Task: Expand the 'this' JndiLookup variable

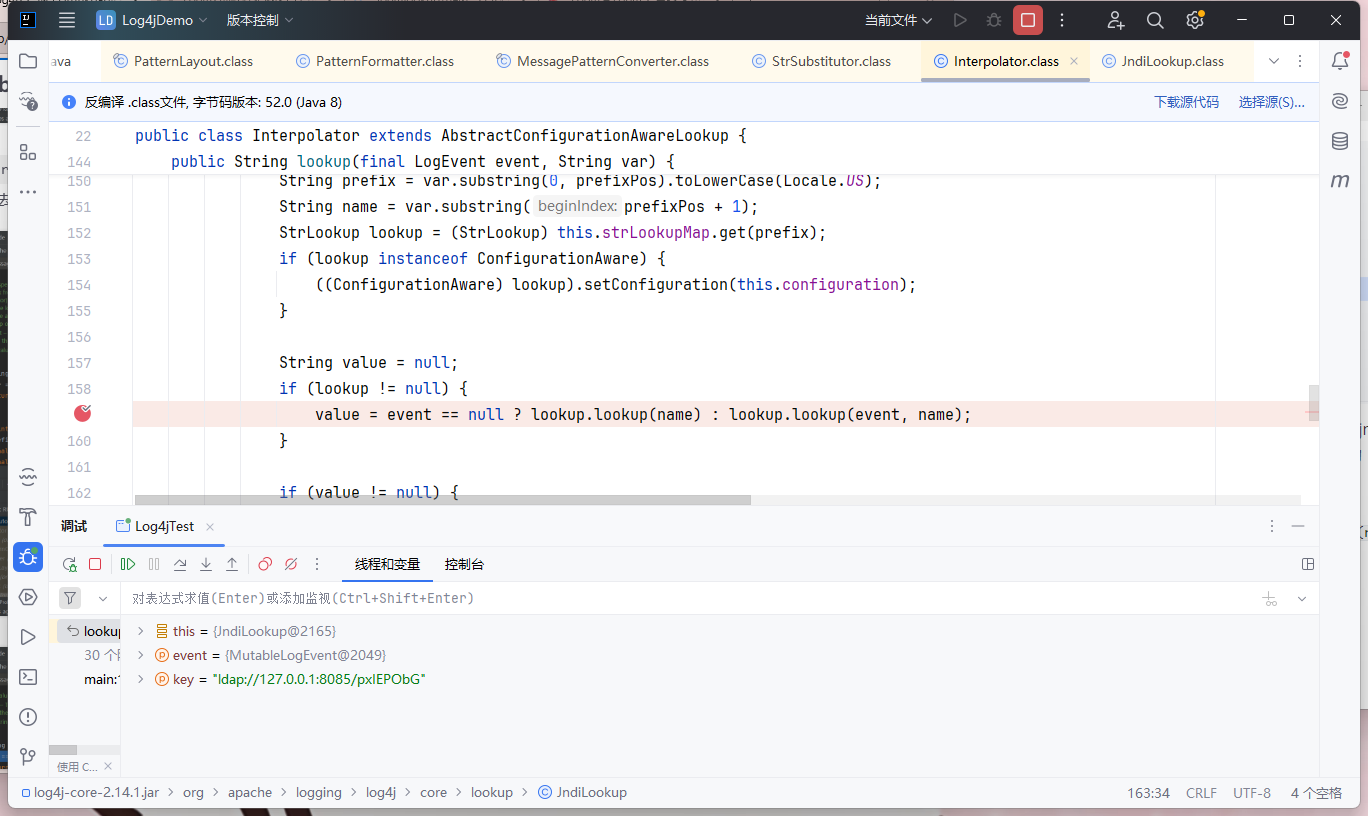Action: (141, 631)
